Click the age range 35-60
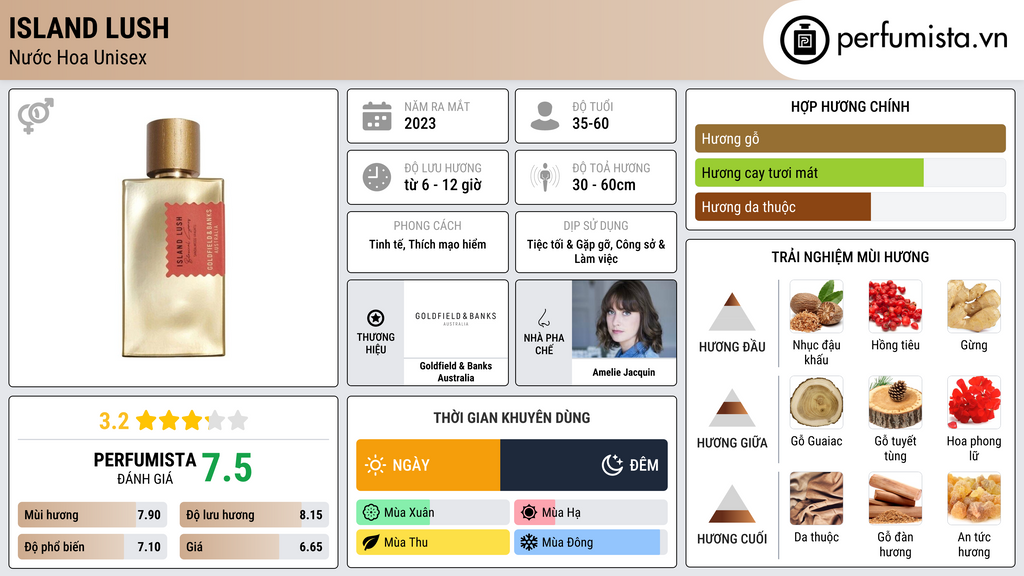The height and width of the screenshot is (576, 1024). click(x=590, y=123)
